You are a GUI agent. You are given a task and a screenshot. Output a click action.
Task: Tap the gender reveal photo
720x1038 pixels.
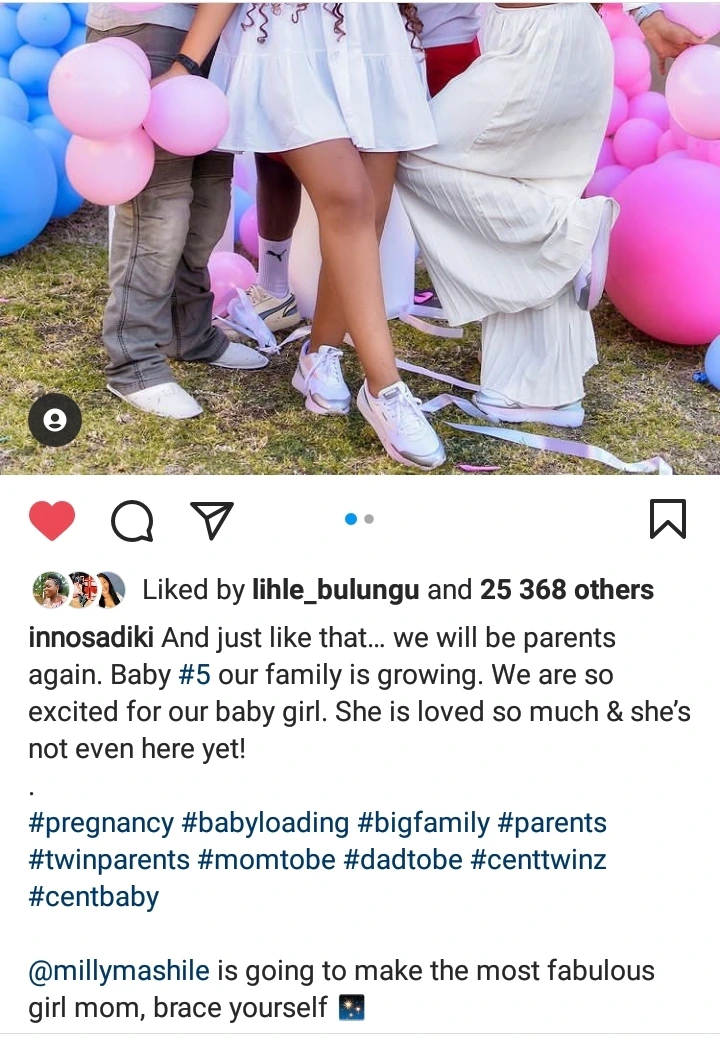(360, 237)
